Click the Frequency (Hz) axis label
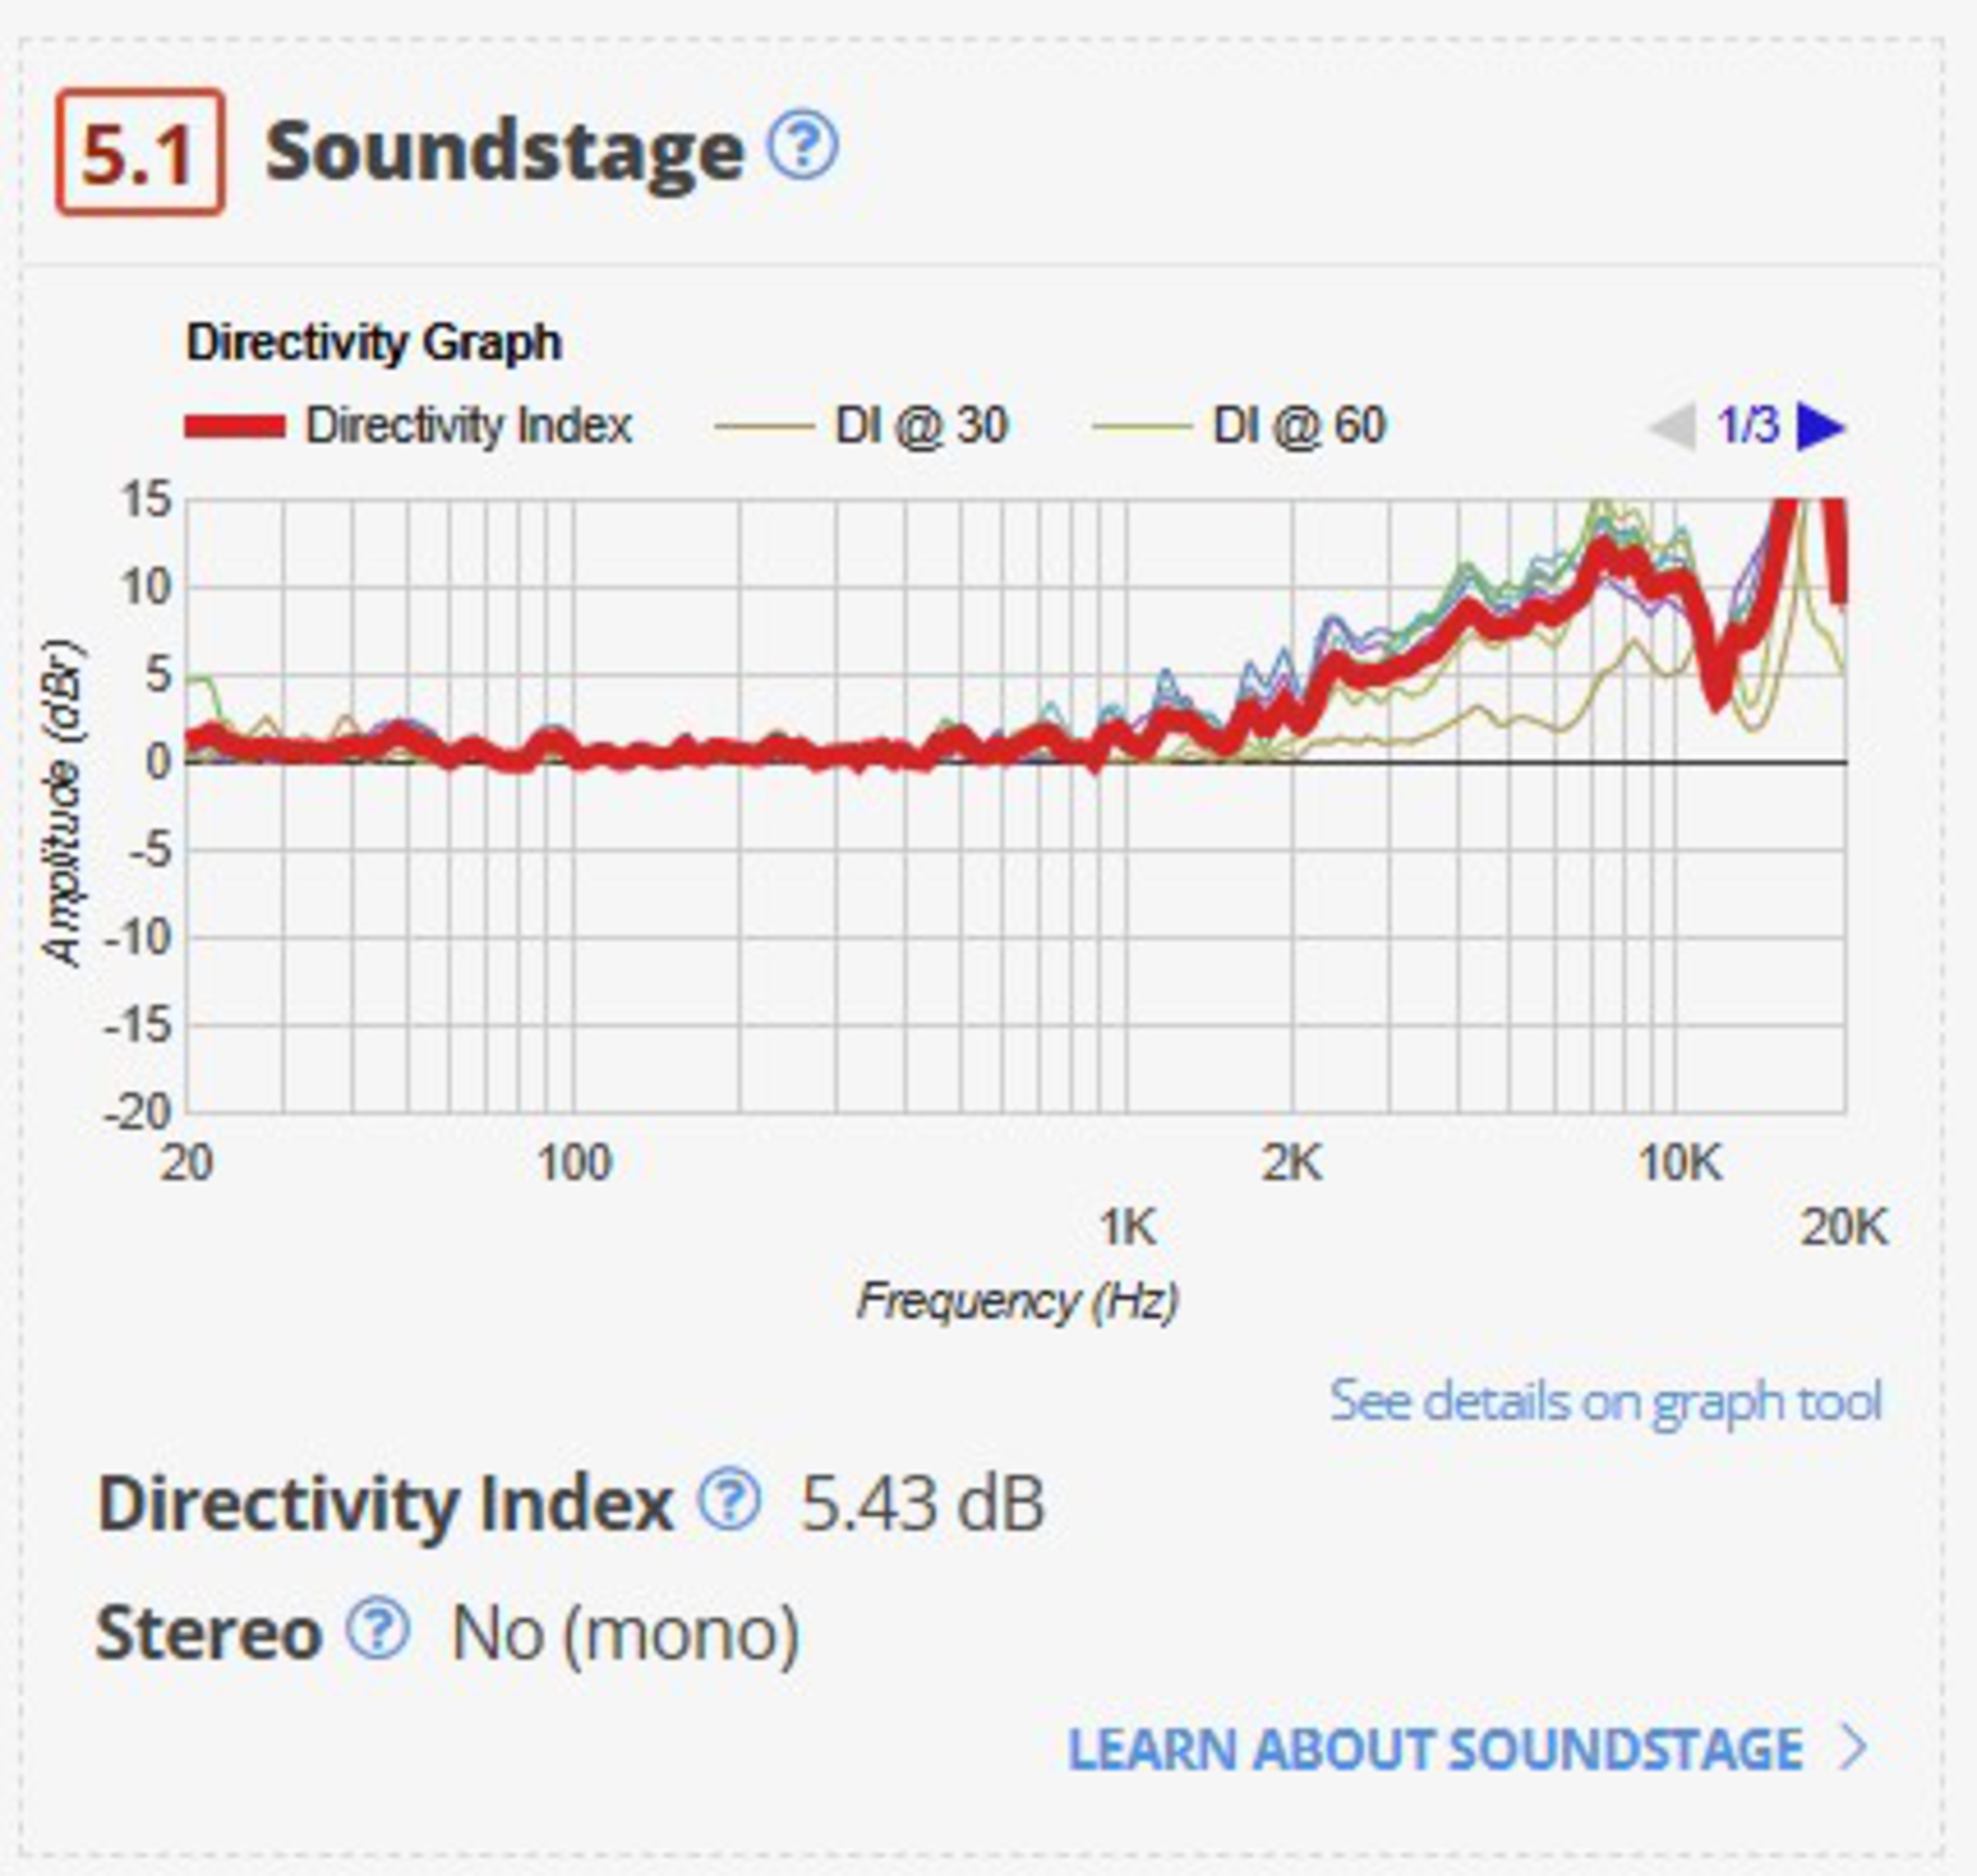 coord(1017,1302)
